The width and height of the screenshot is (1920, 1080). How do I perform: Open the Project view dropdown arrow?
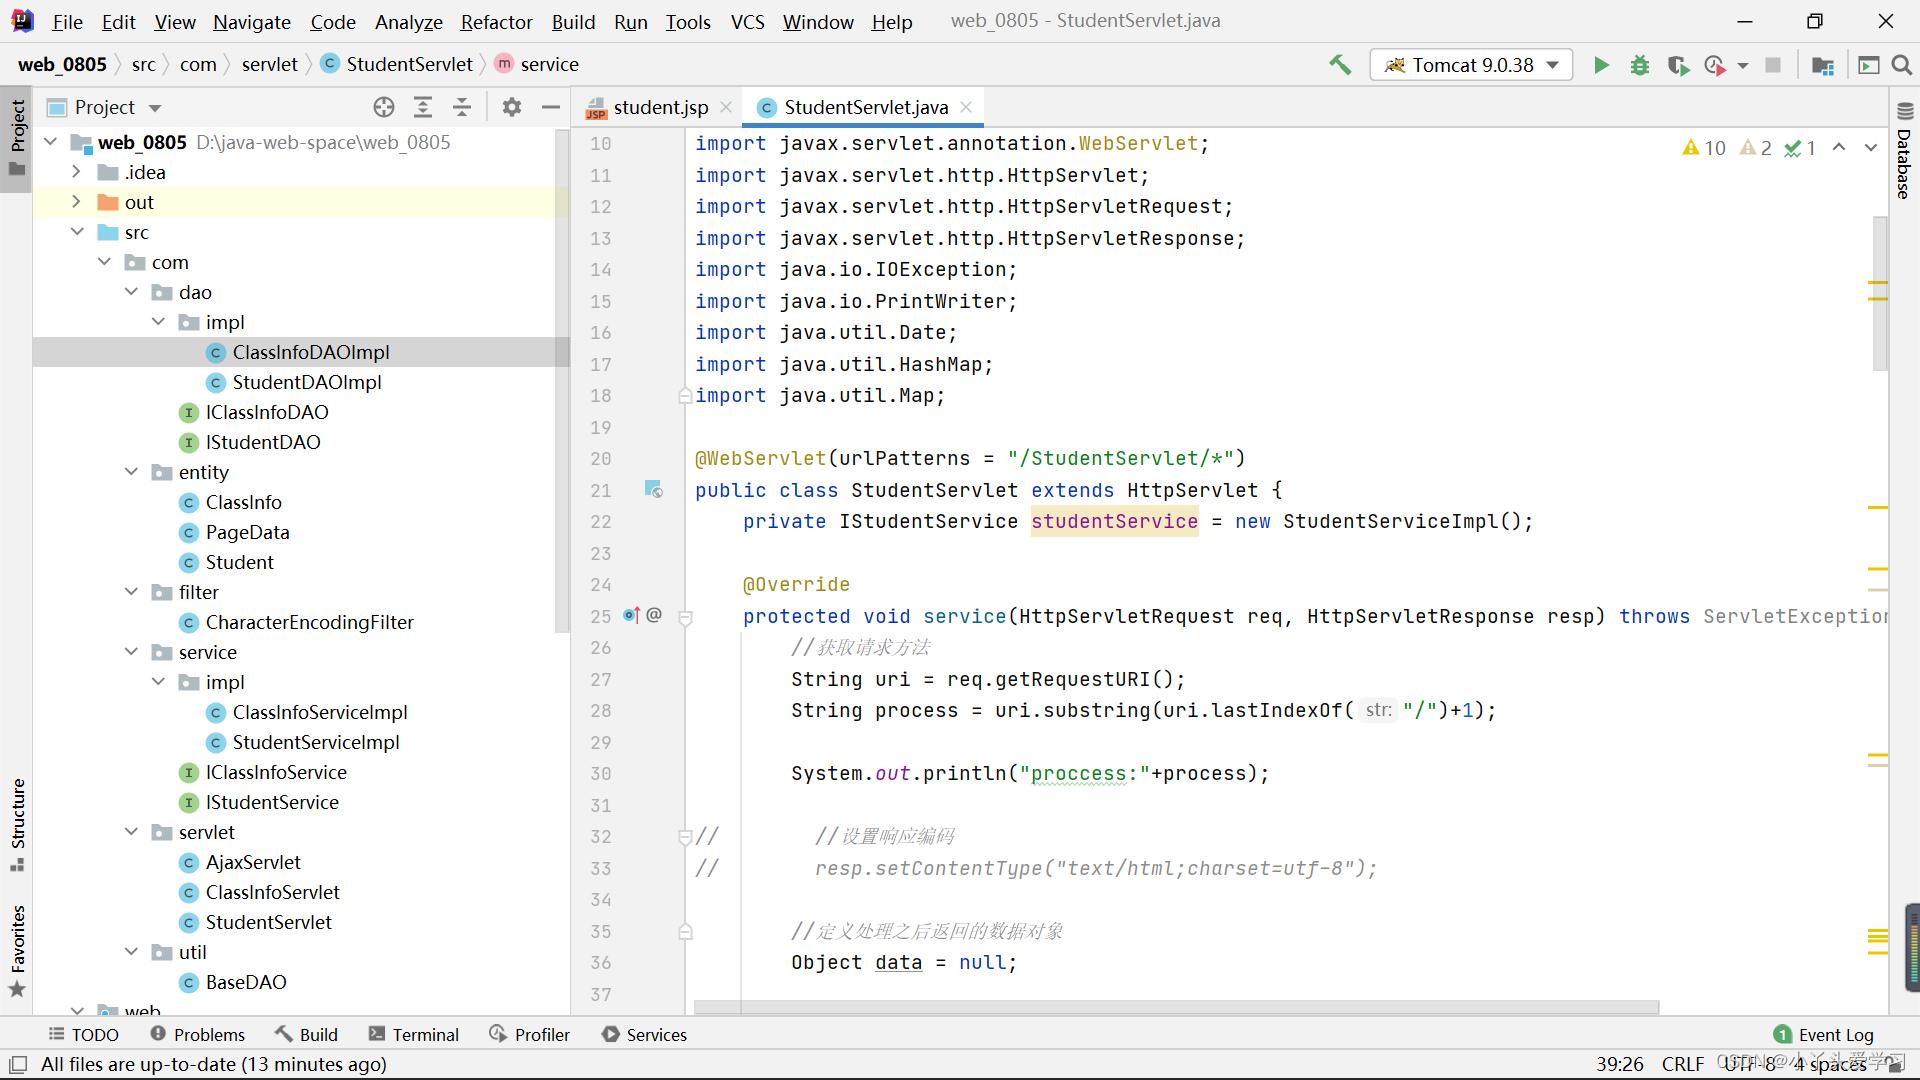pyautogui.click(x=155, y=108)
